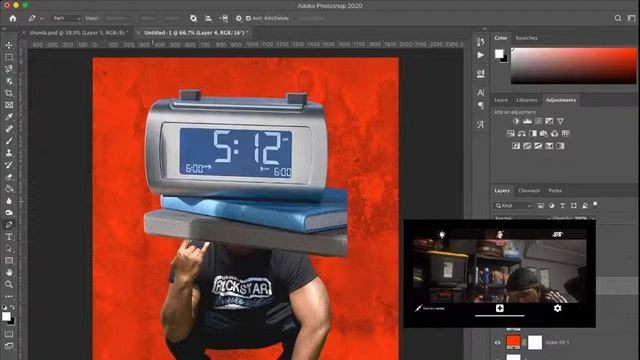Select the Paint Bucket tool
The height and width of the screenshot is (360, 640).
[x=9, y=189]
